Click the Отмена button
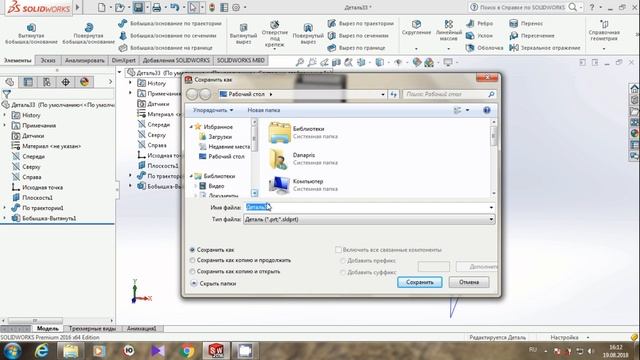This screenshot has height=360, width=640. tap(469, 282)
